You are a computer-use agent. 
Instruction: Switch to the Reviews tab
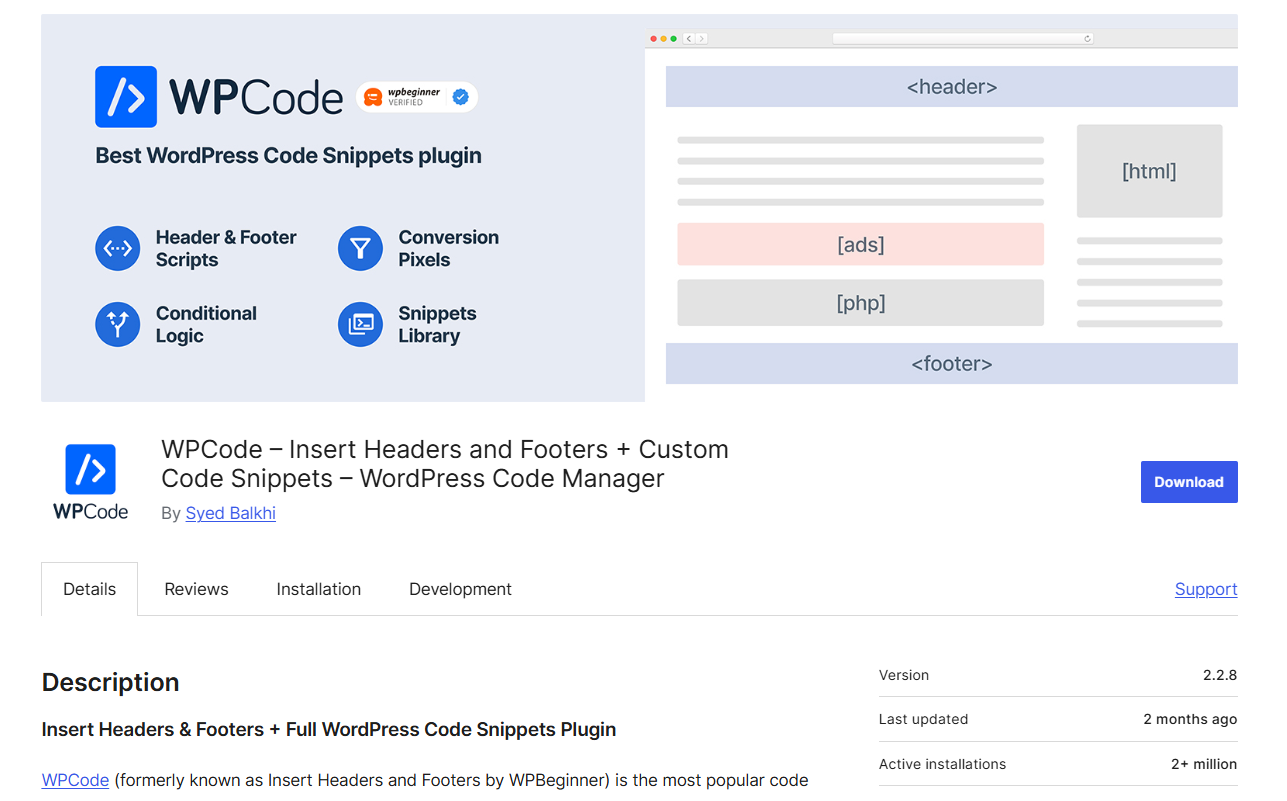pos(196,589)
